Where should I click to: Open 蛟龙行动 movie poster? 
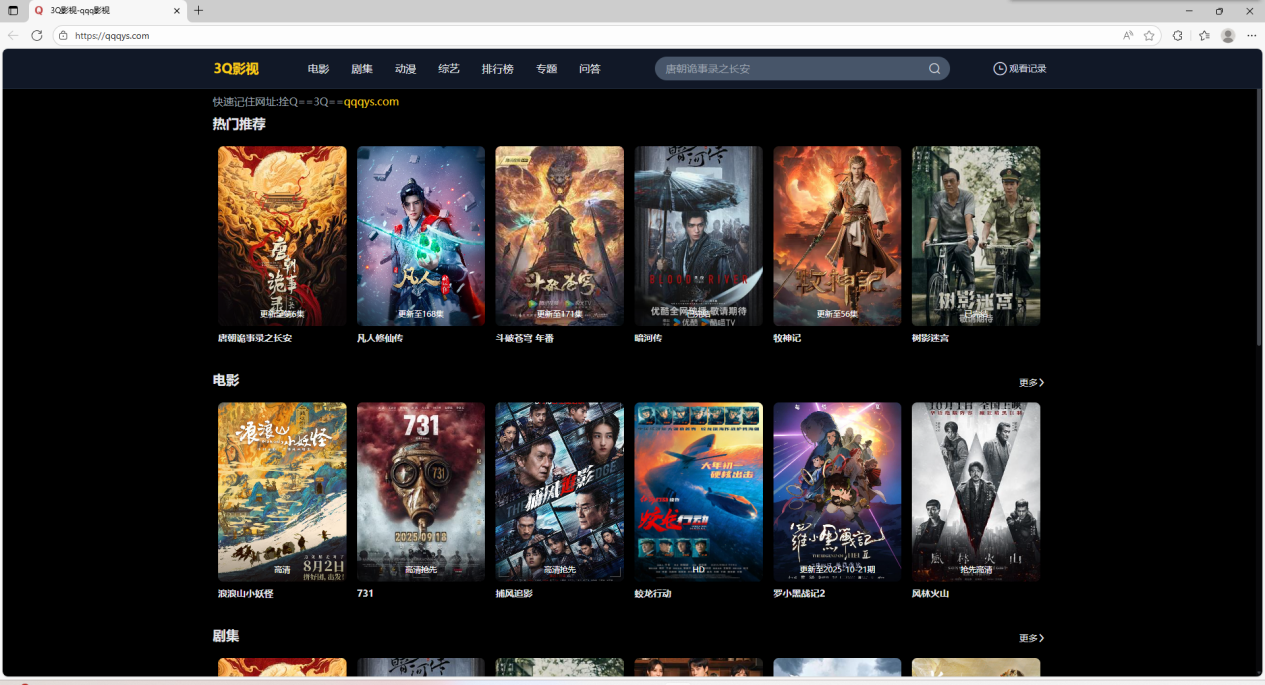coord(698,492)
